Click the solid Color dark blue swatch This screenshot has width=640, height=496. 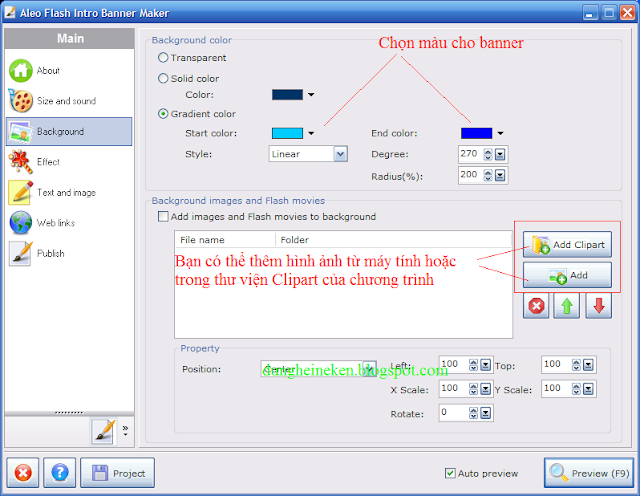coord(287,95)
